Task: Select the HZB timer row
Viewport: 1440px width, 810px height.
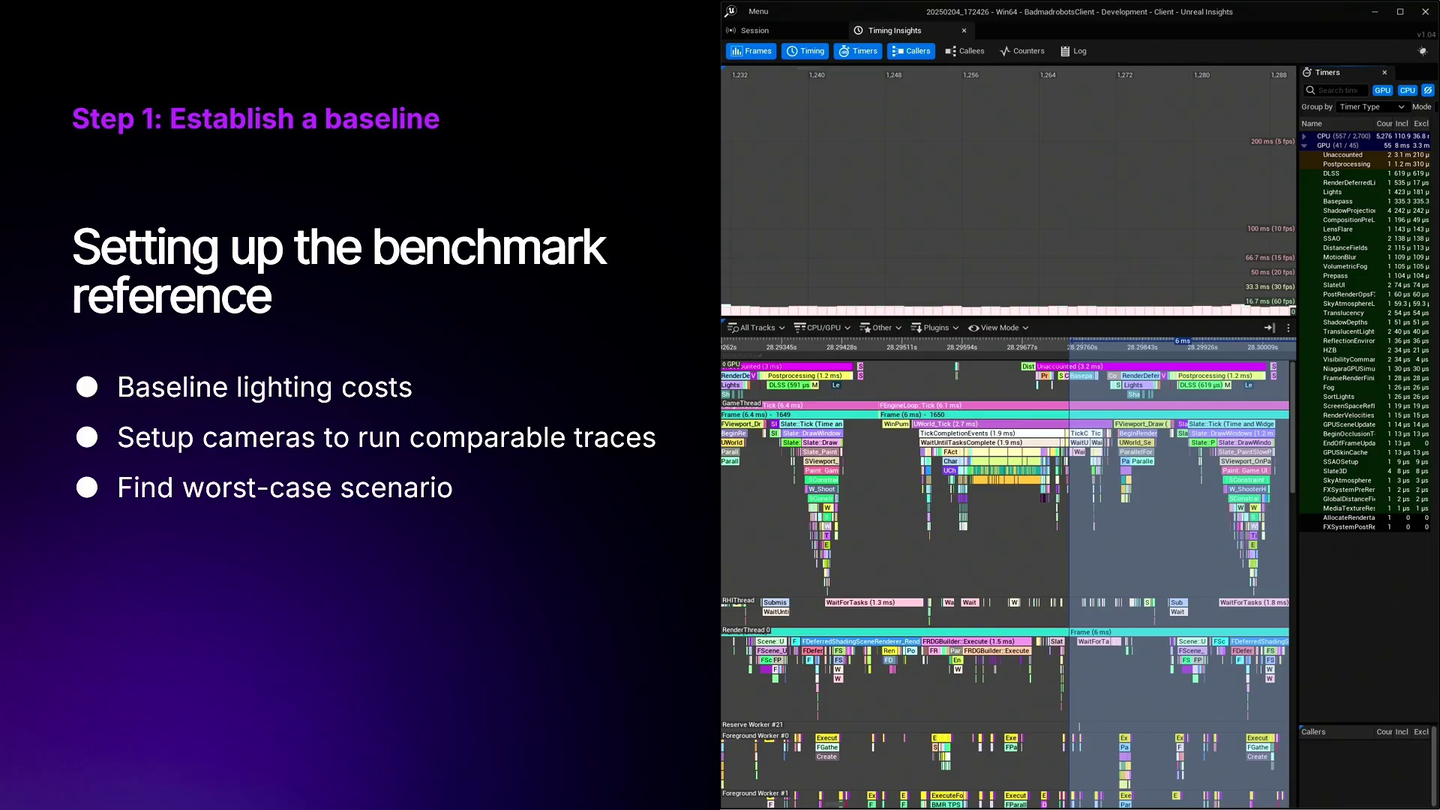Action: pyautogui.click(x=1367, y=350)
